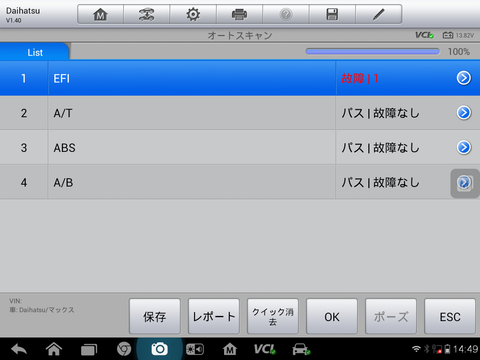The width and height of the screenshot is (480, 360).
Task: Click ABS status パス | 故障なし
Action: tap(380, 148)
